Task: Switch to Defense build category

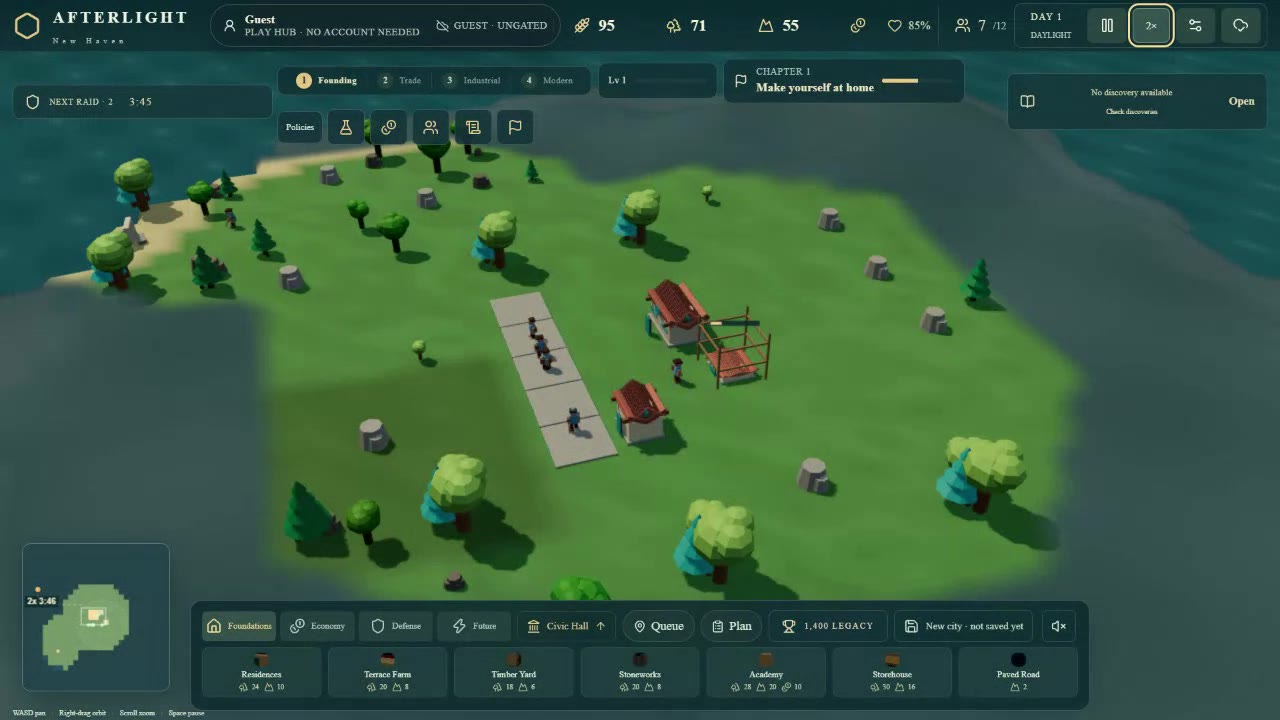Action: [x=396, y=626]
